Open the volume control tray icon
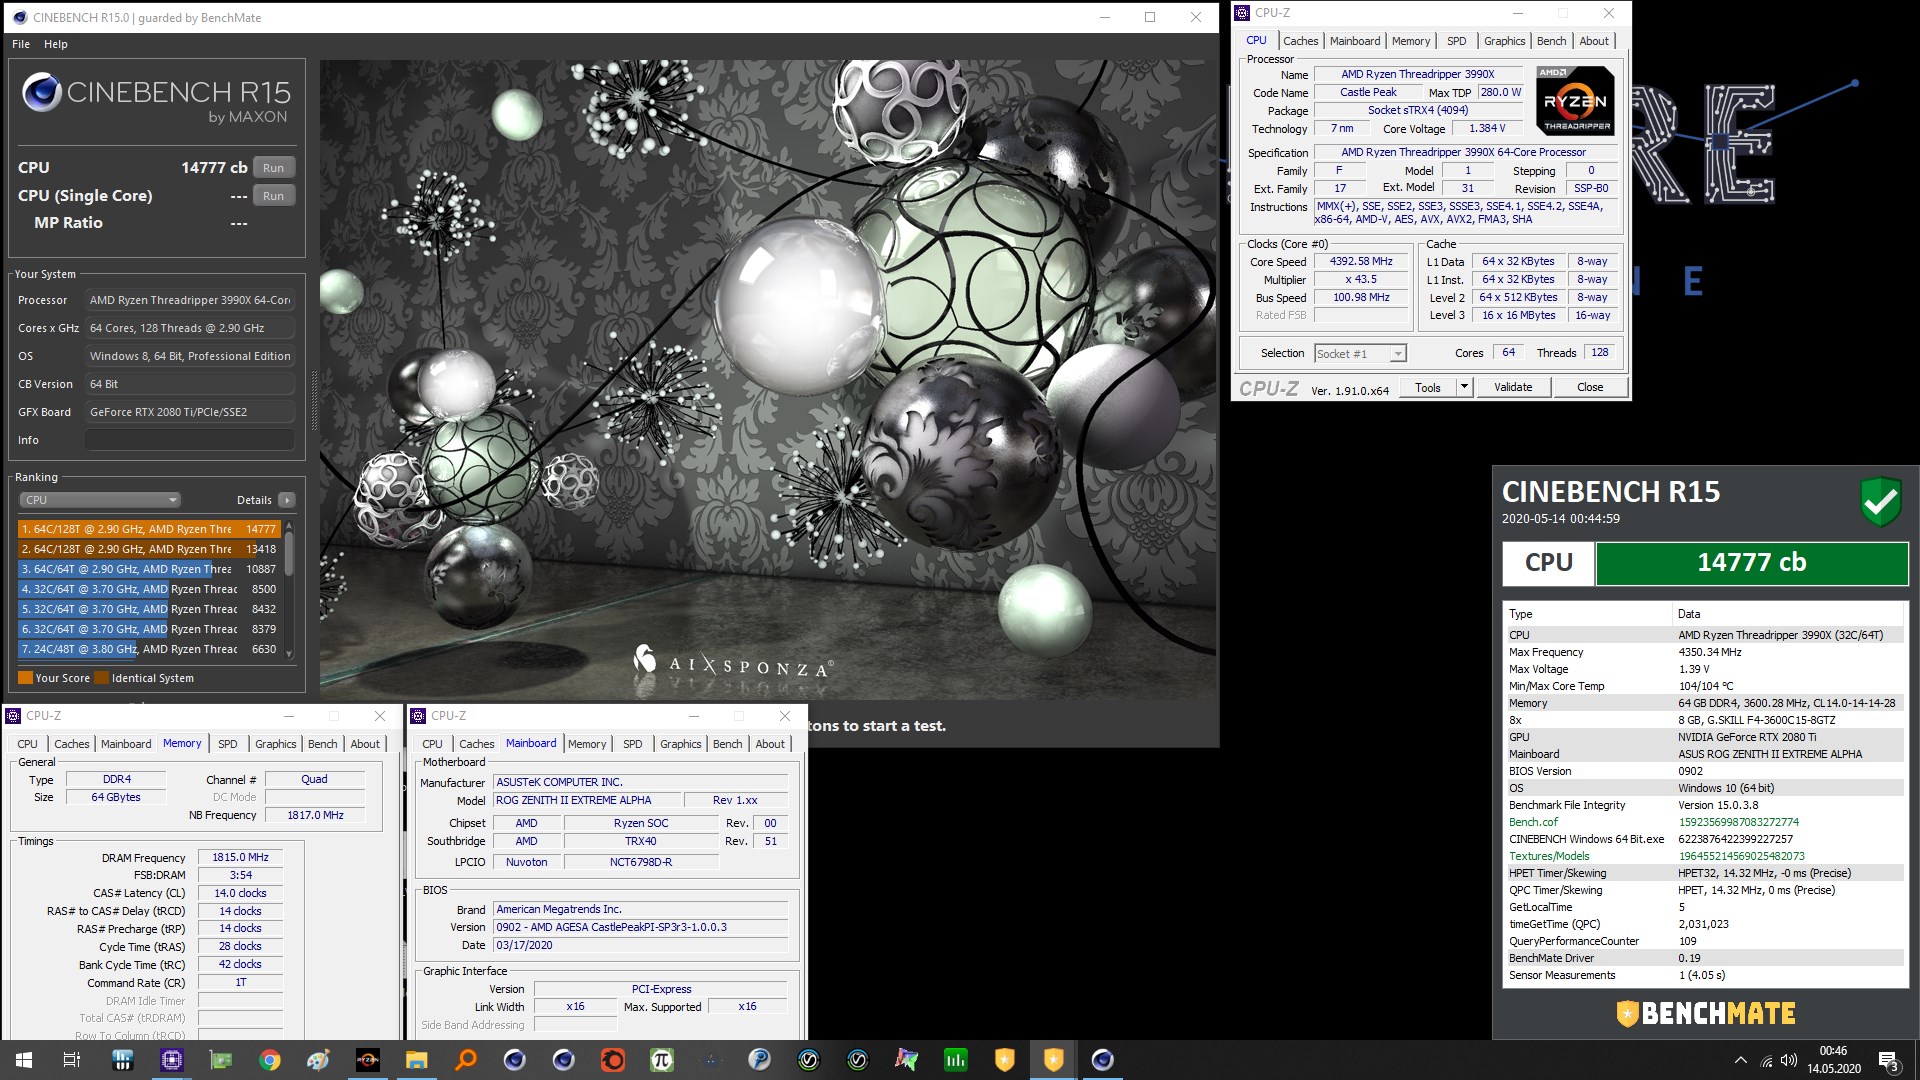This screenshot has height=1080, width=1920. click(1789, 1061)
